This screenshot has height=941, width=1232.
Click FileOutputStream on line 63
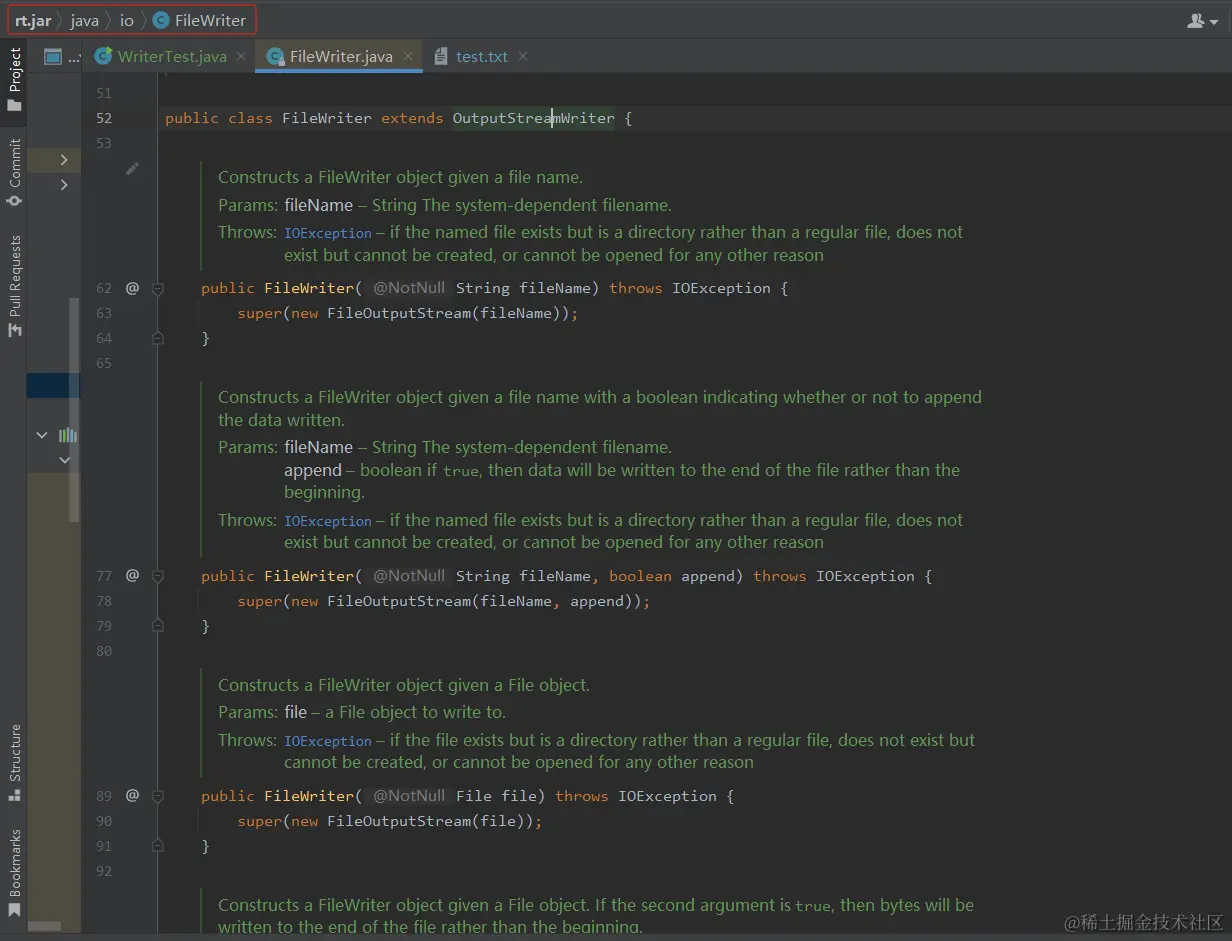coord(399,313)
